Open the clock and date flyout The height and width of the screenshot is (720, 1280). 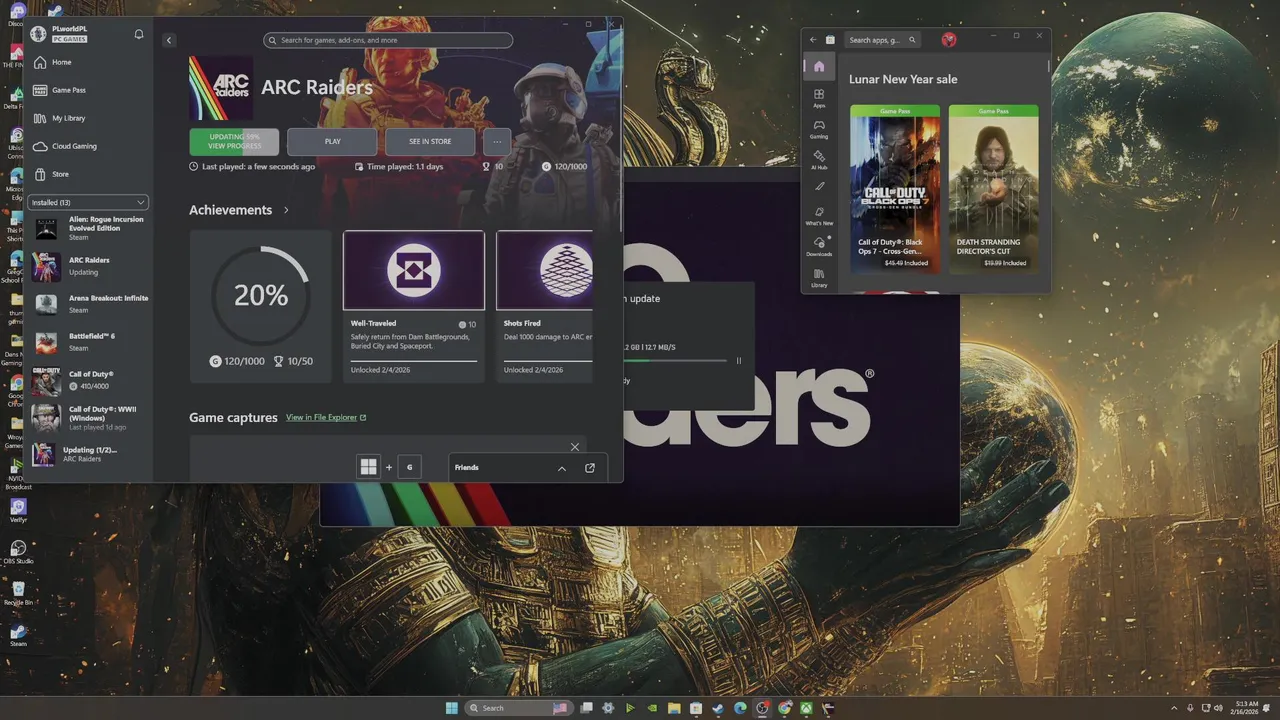[x=1246, y=708]
